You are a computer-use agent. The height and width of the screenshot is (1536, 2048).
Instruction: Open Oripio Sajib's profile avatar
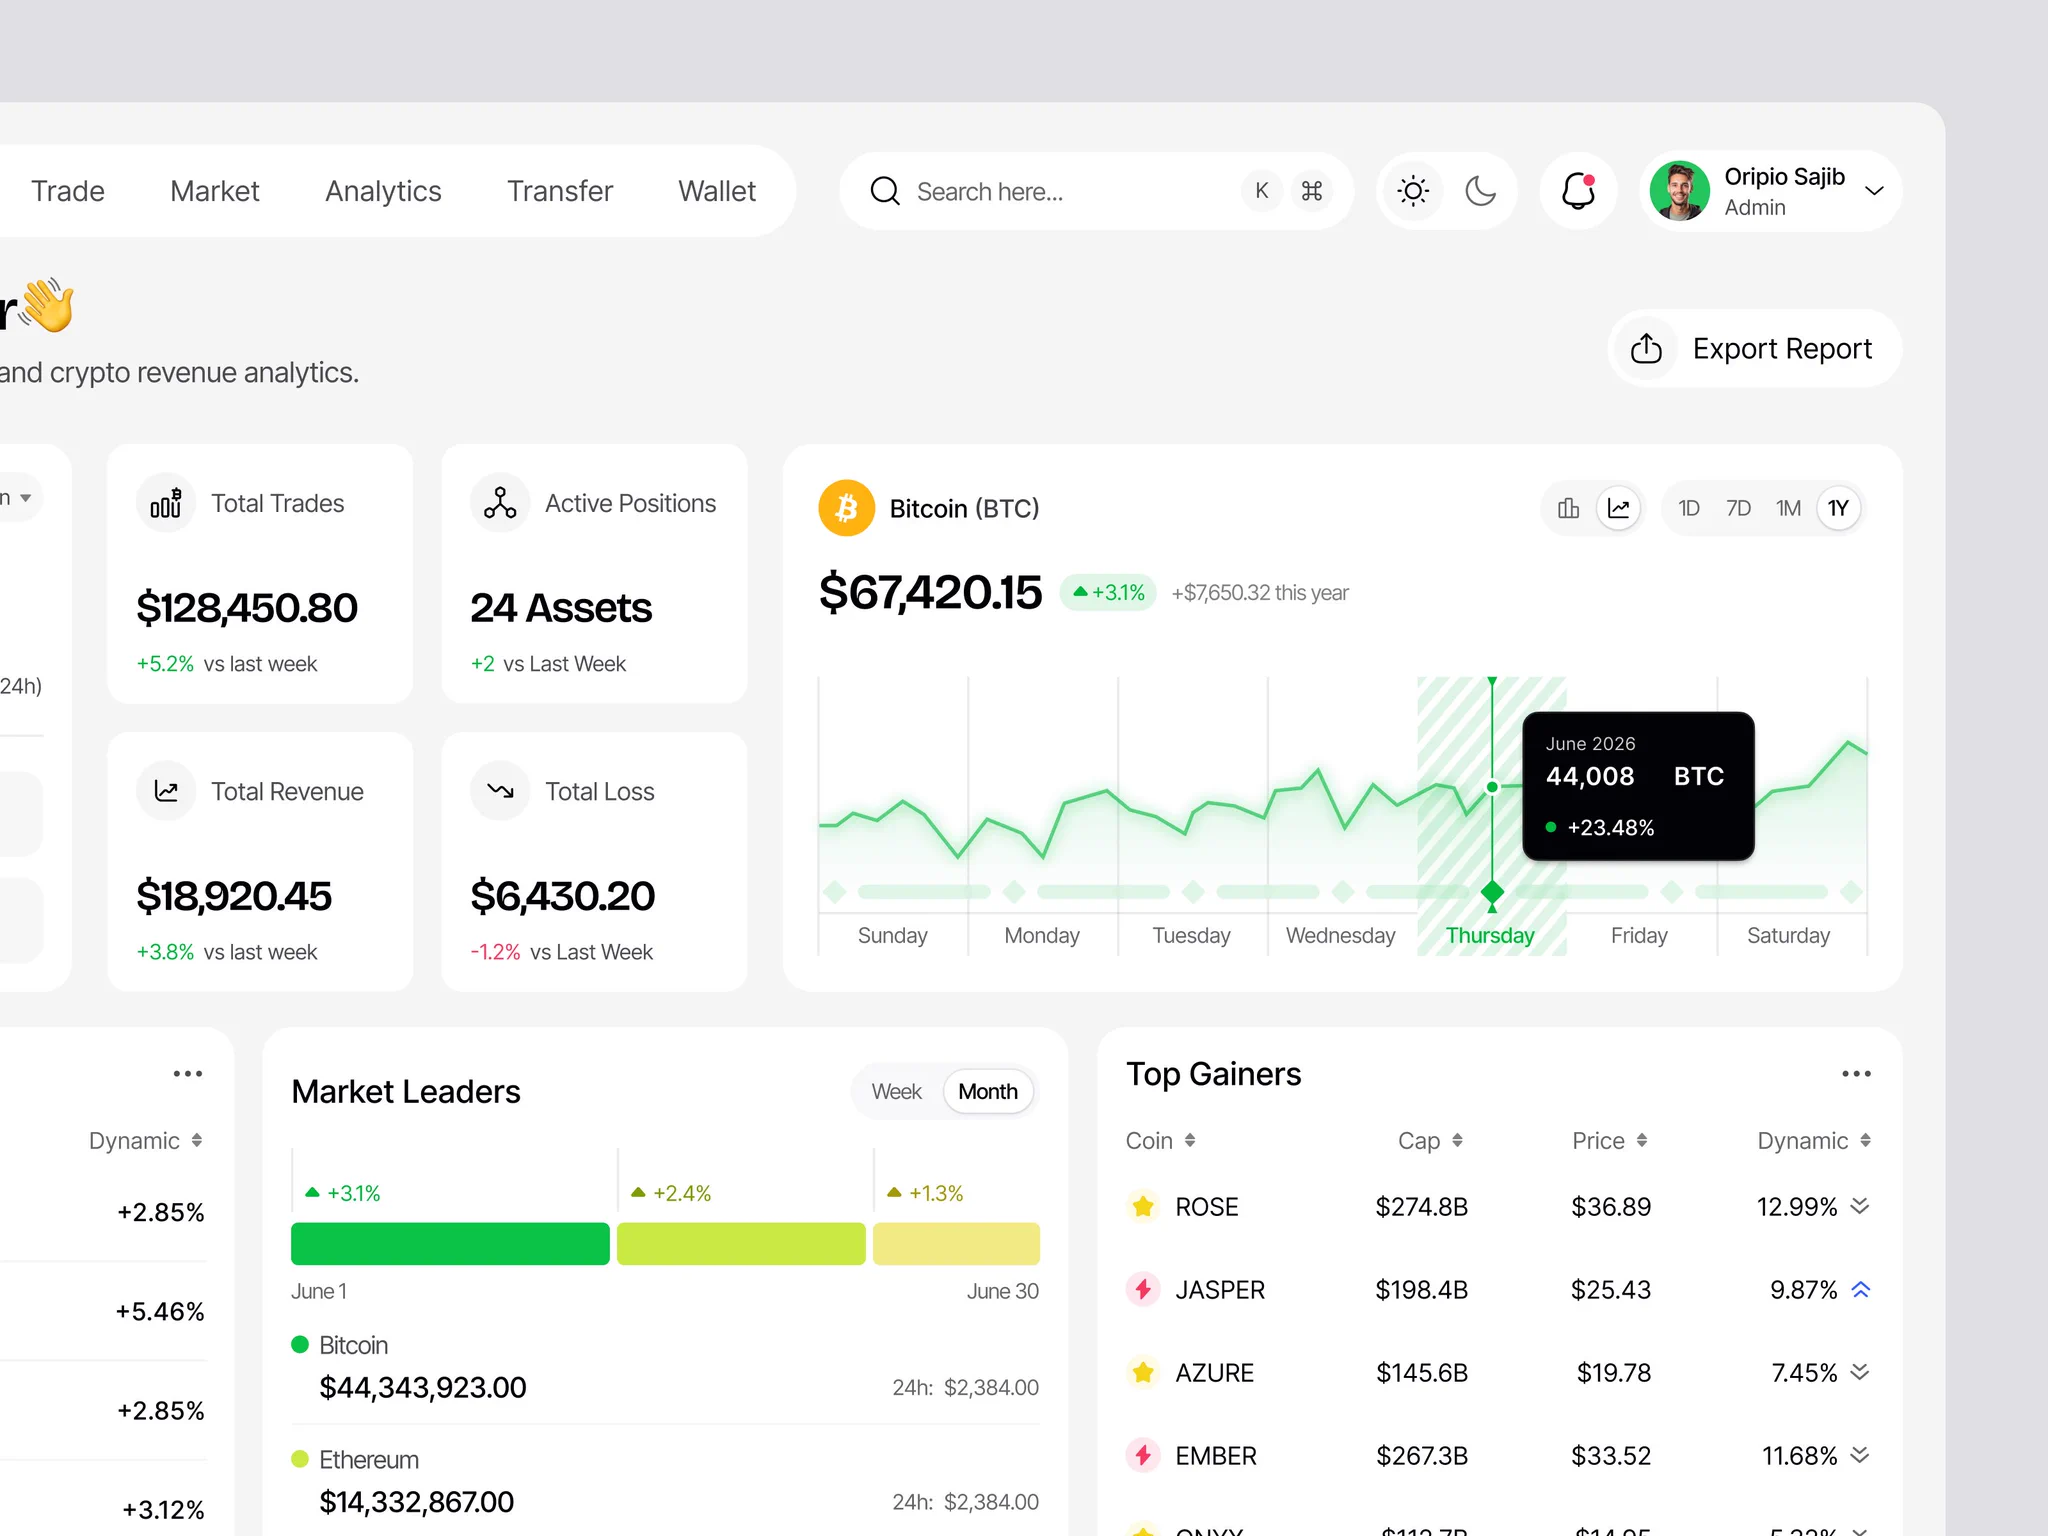(x=1680, y=190)
